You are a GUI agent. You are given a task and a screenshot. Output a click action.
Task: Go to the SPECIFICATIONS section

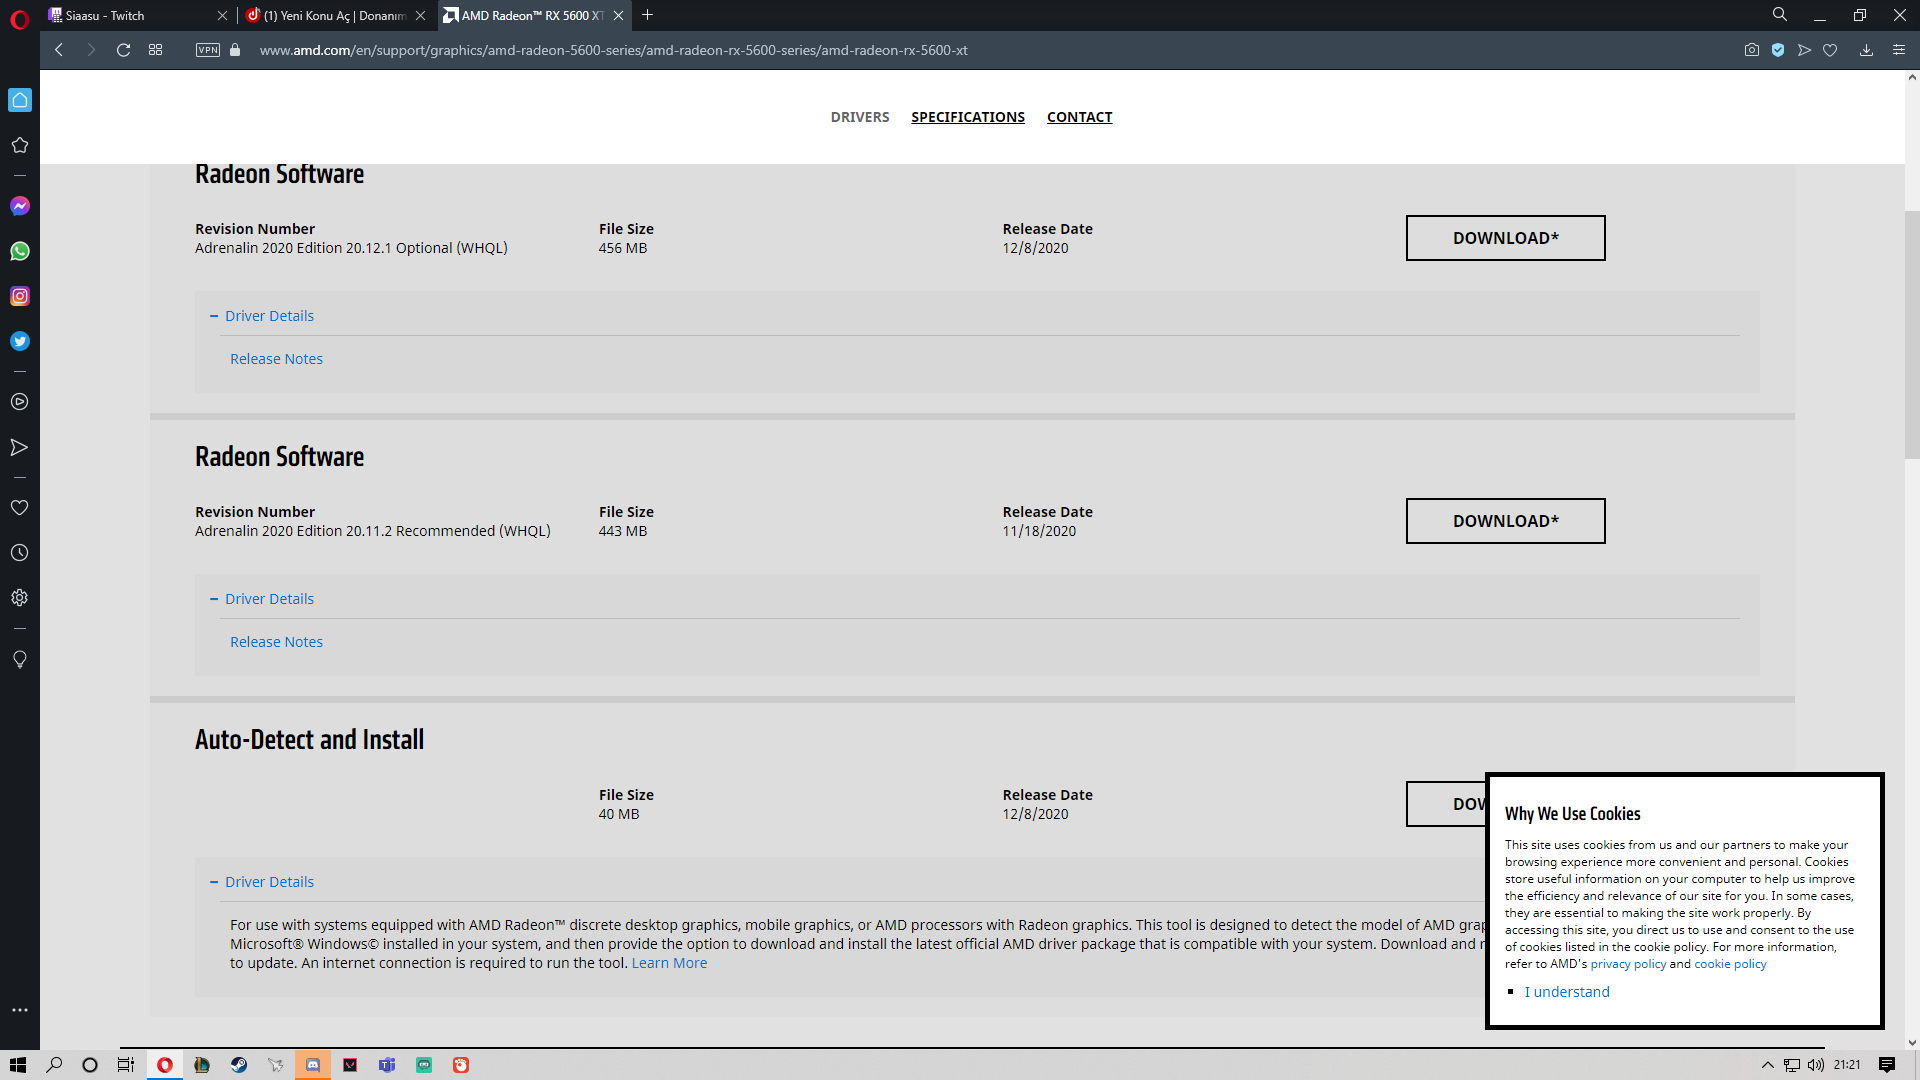[x=968, y=117]
